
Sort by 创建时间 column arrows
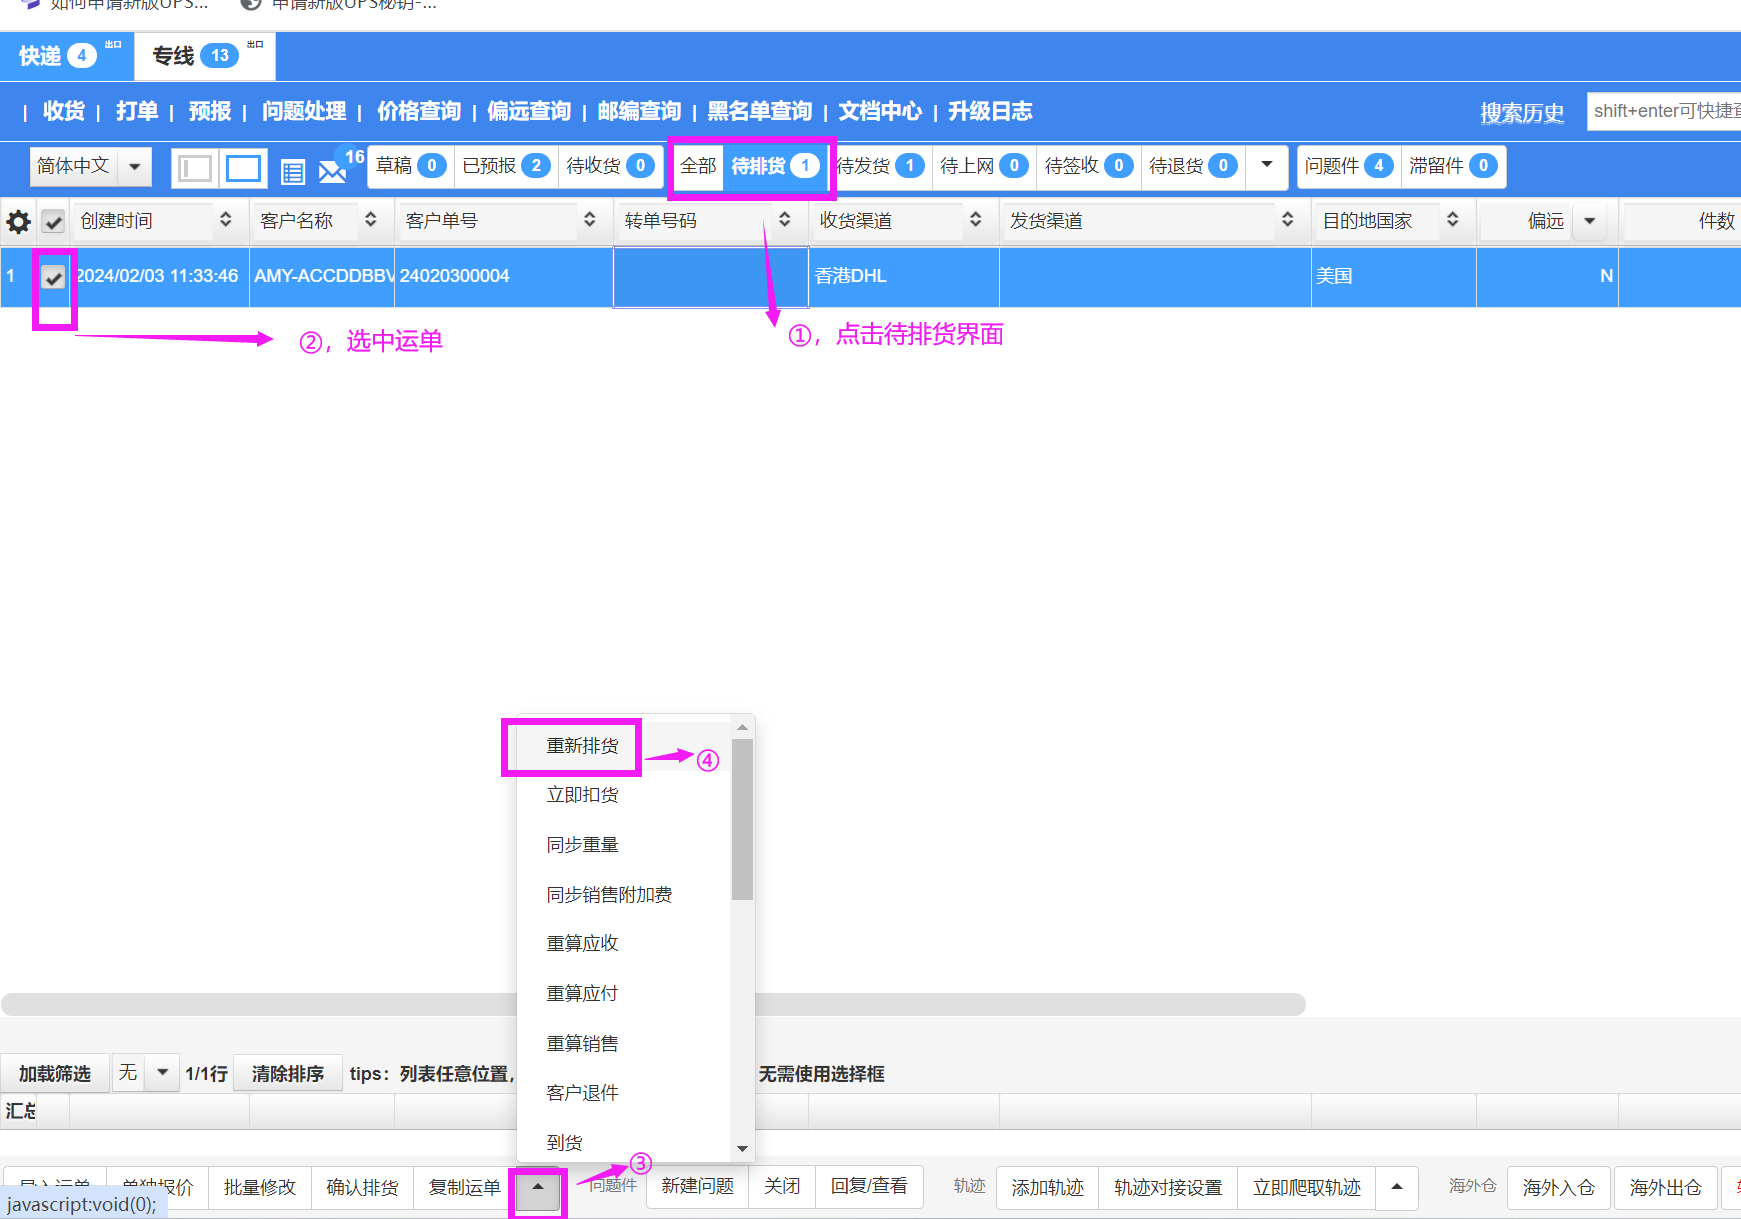tap(226, 220)
